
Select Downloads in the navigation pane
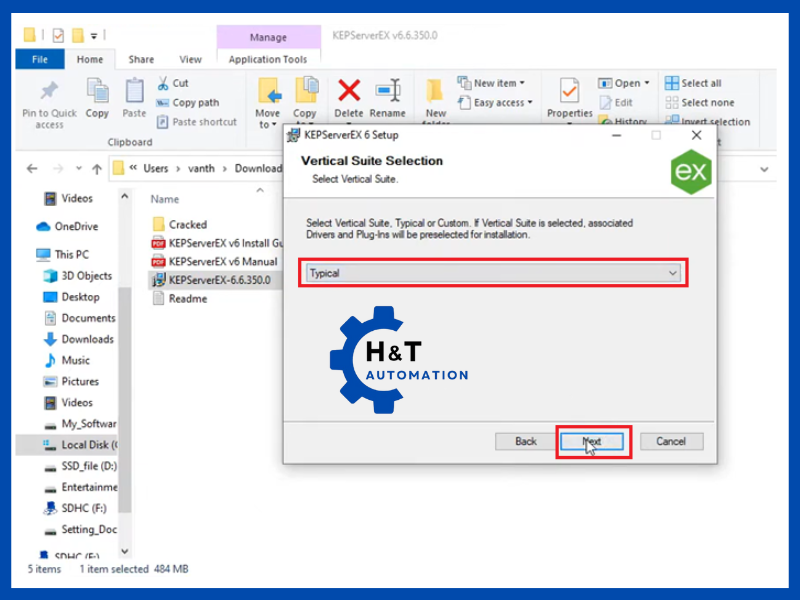point(88,339)
